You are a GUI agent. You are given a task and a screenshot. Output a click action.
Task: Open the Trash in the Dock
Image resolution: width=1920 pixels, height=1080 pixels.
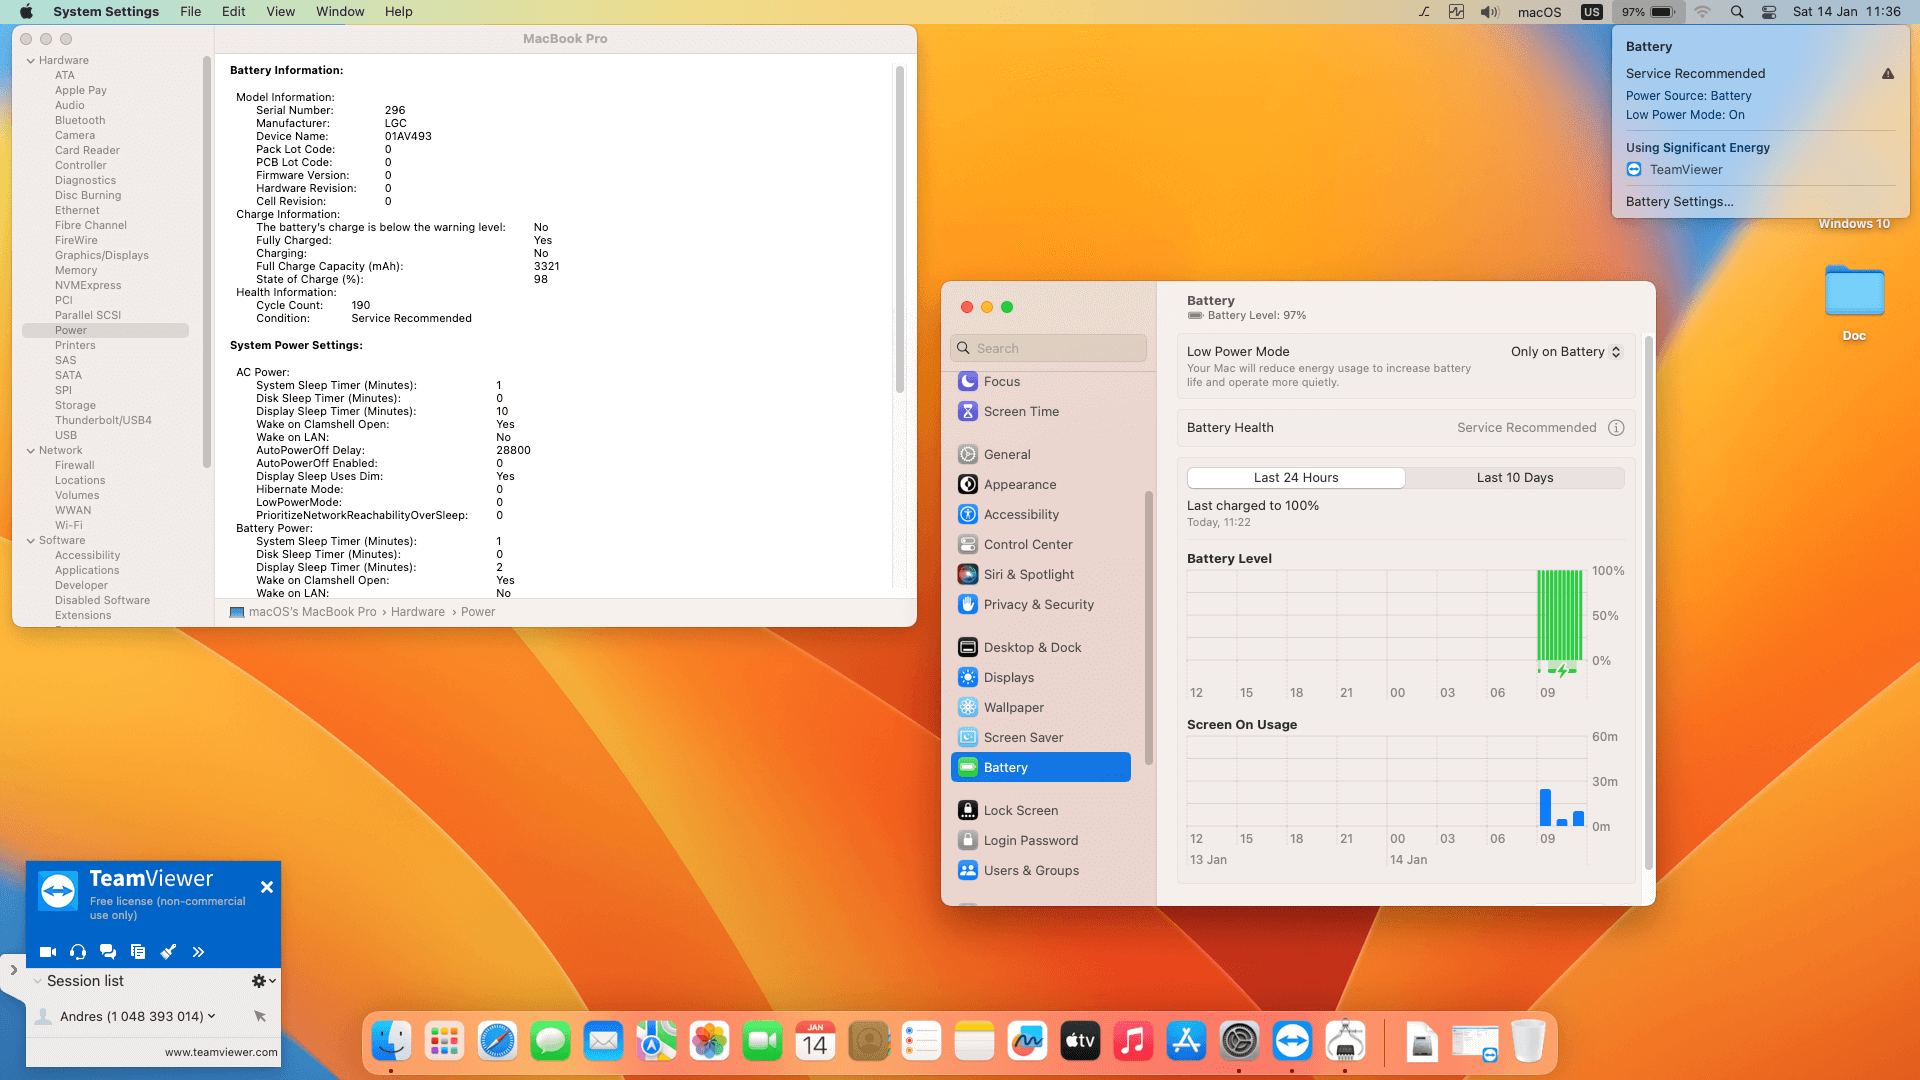point(1528,1042)
